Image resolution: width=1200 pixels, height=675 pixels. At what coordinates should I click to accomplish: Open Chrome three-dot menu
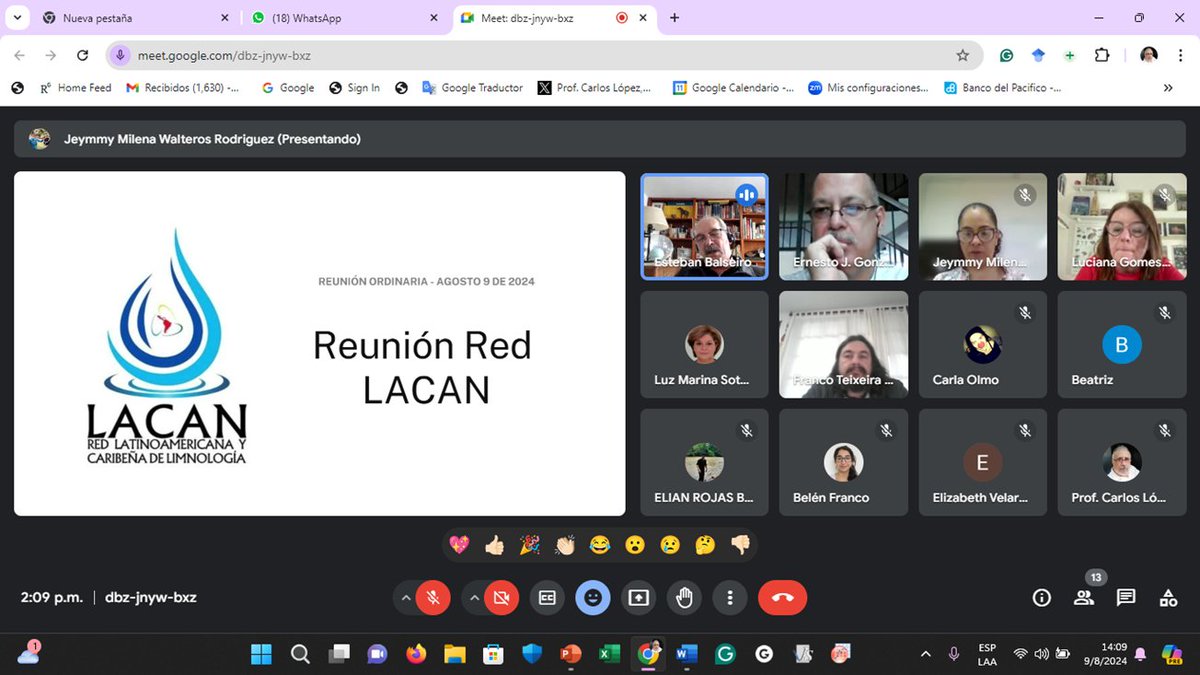point(1181,56)
